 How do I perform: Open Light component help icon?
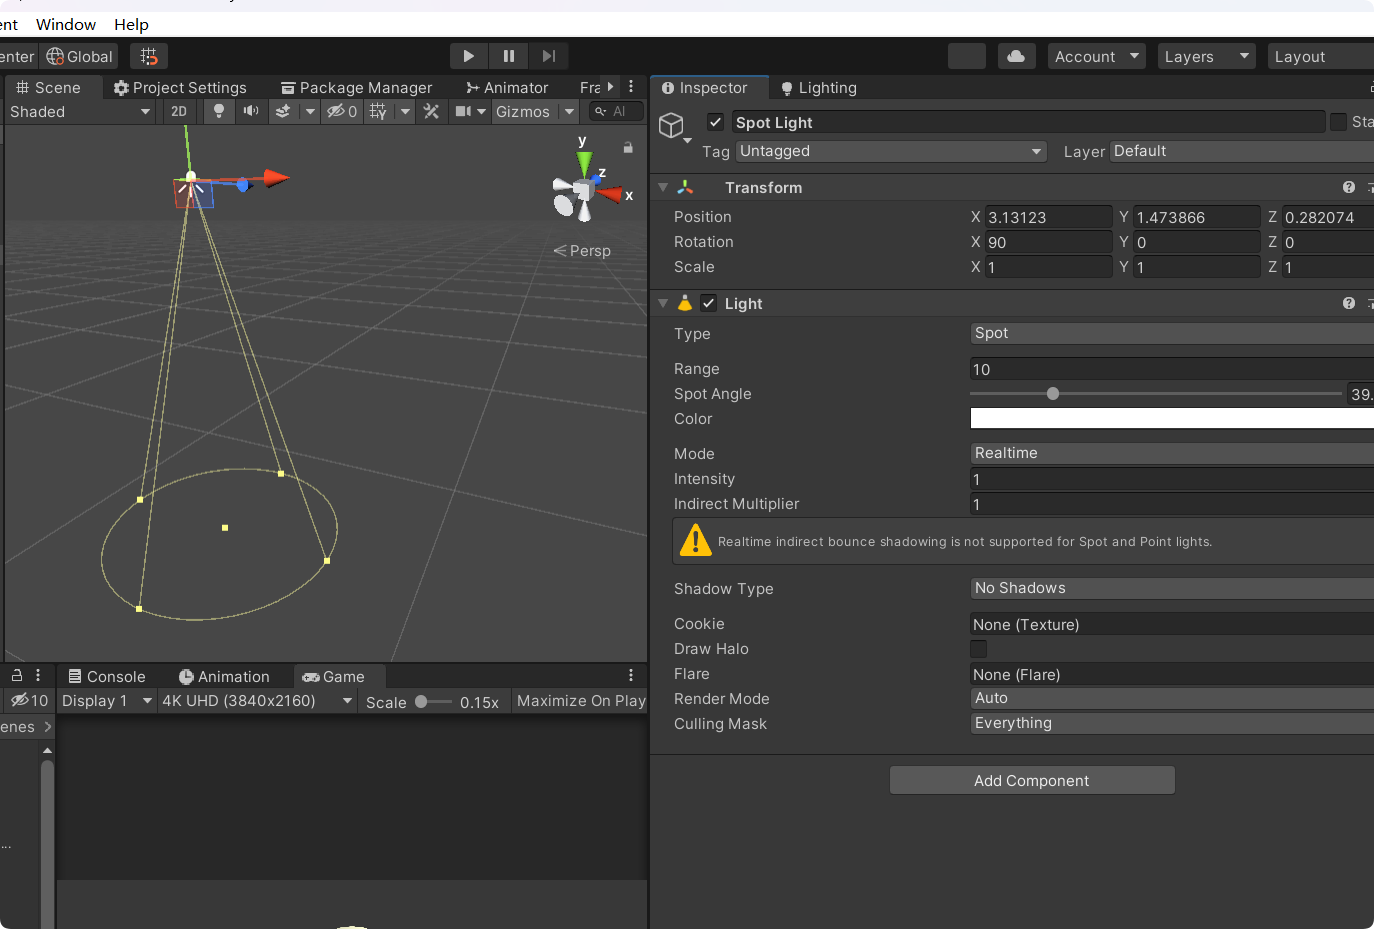(x=1349, y=303)
